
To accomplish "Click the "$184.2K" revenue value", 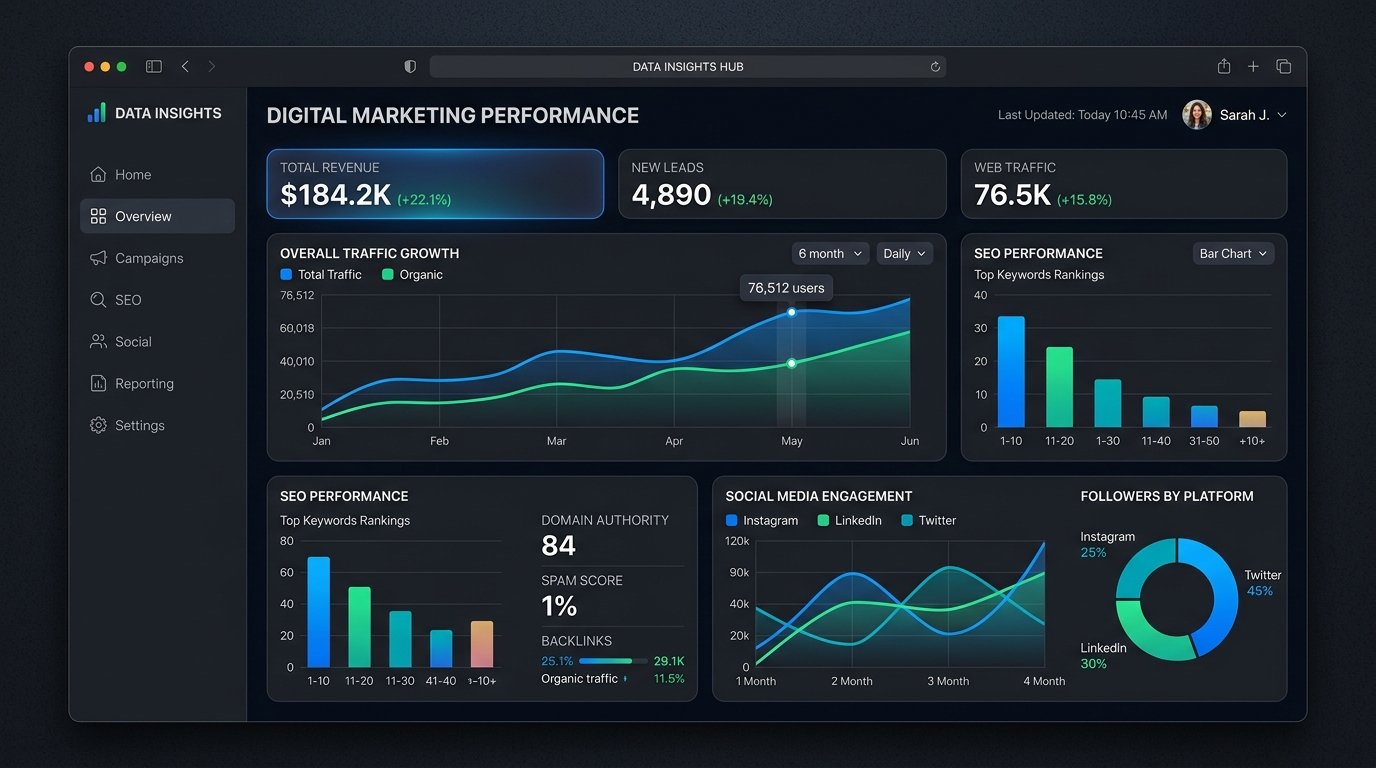I will (335, 195).
